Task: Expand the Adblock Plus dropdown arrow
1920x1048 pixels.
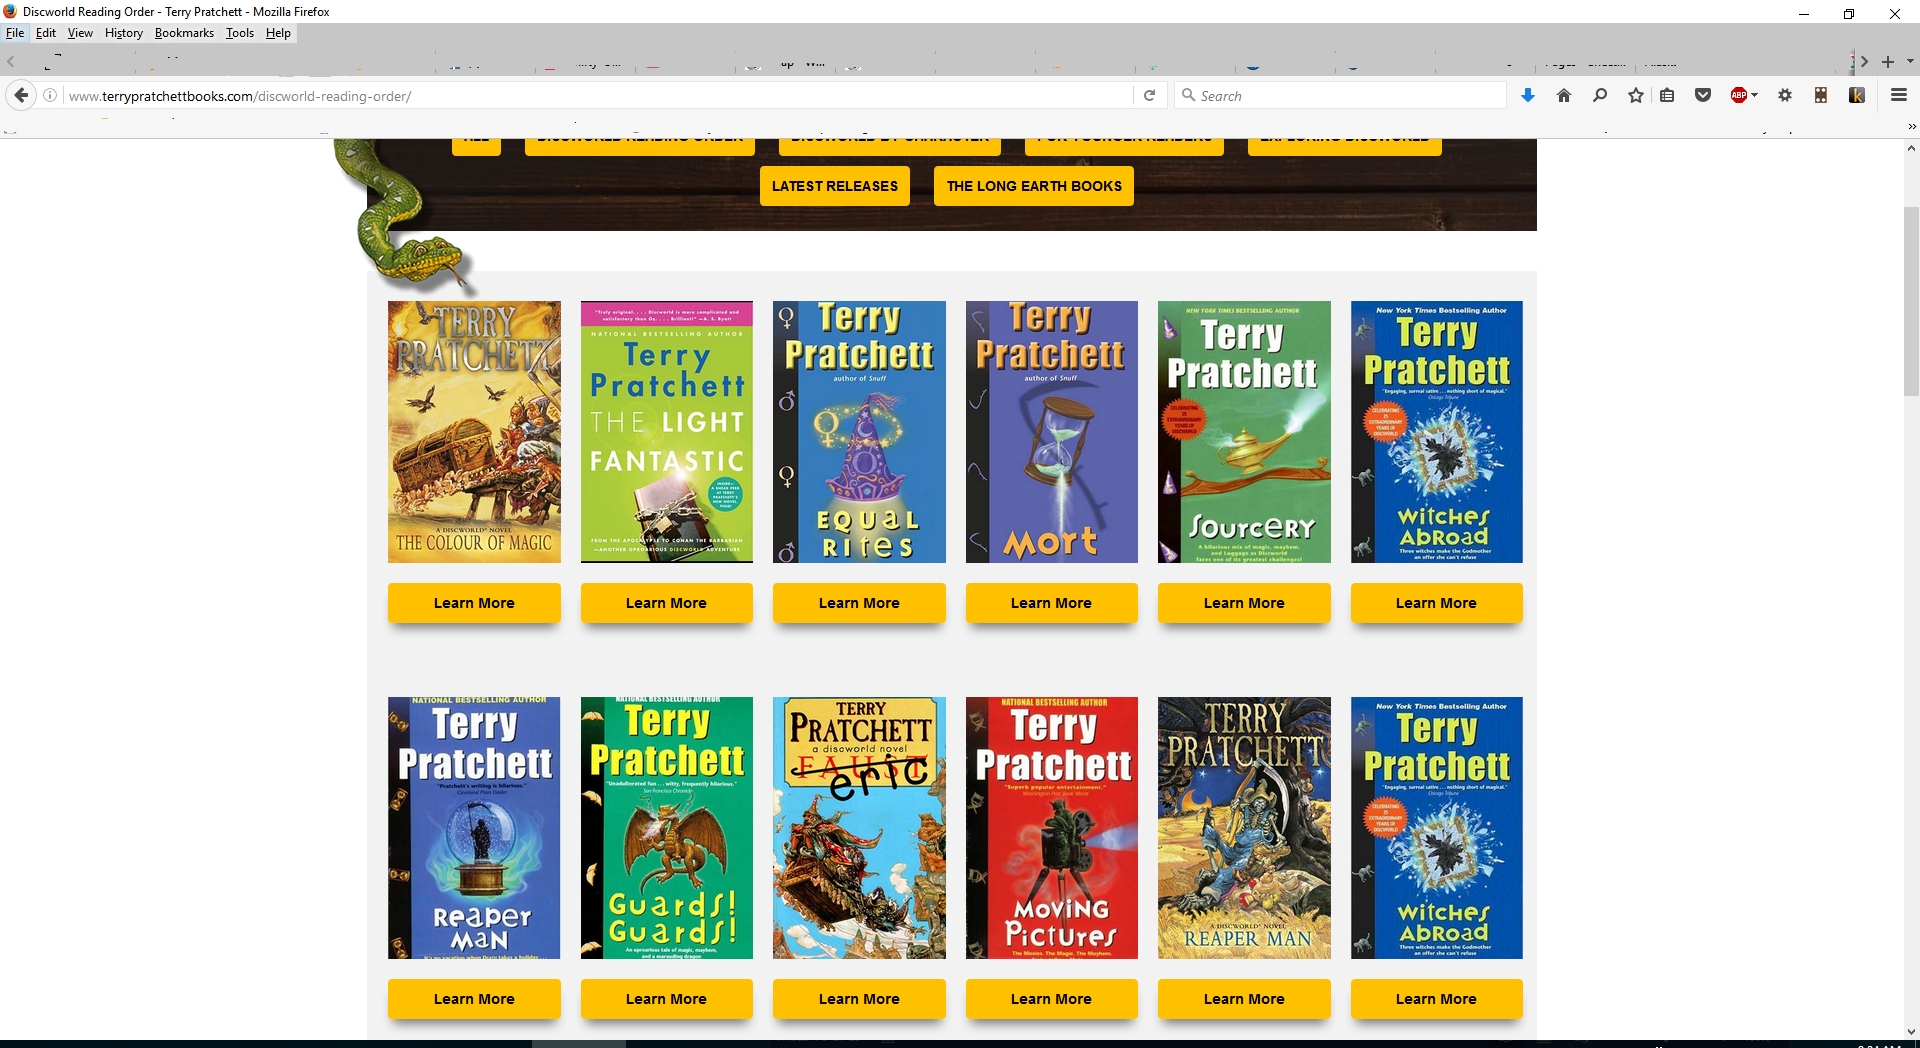Action: (1755, 95)
